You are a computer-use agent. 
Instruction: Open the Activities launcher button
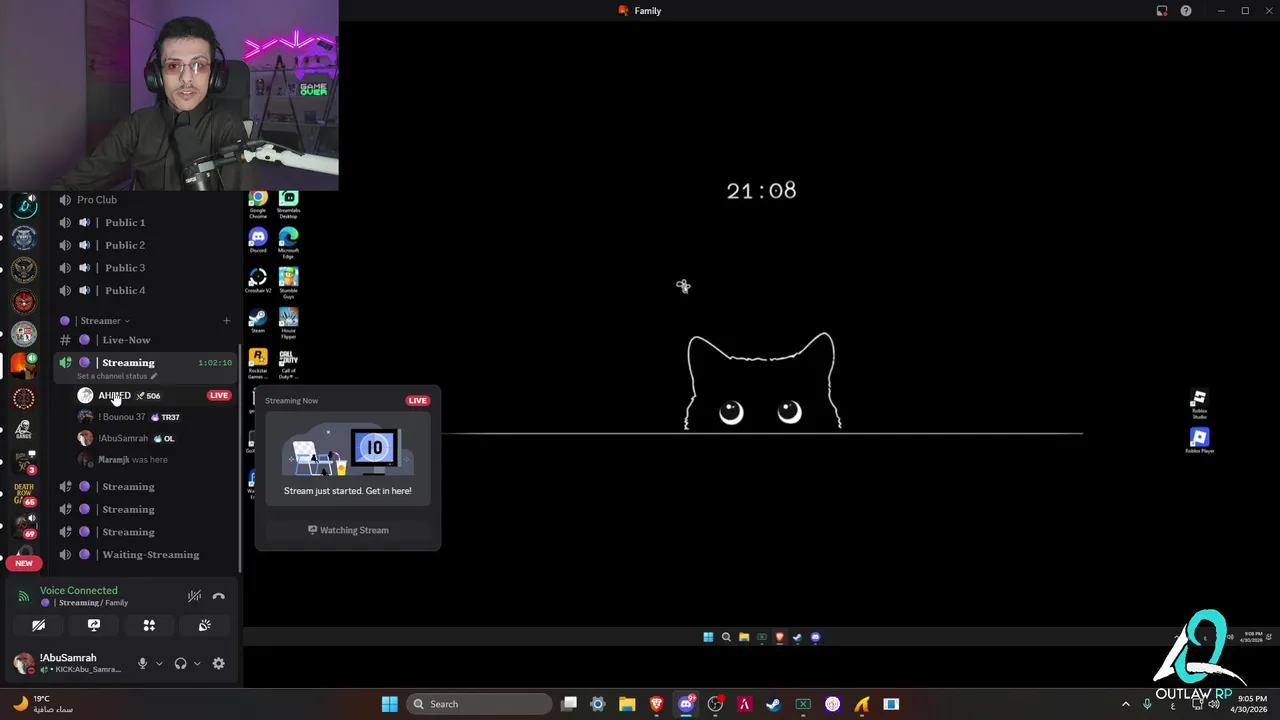pyautogui.click(x=149, y=625)
